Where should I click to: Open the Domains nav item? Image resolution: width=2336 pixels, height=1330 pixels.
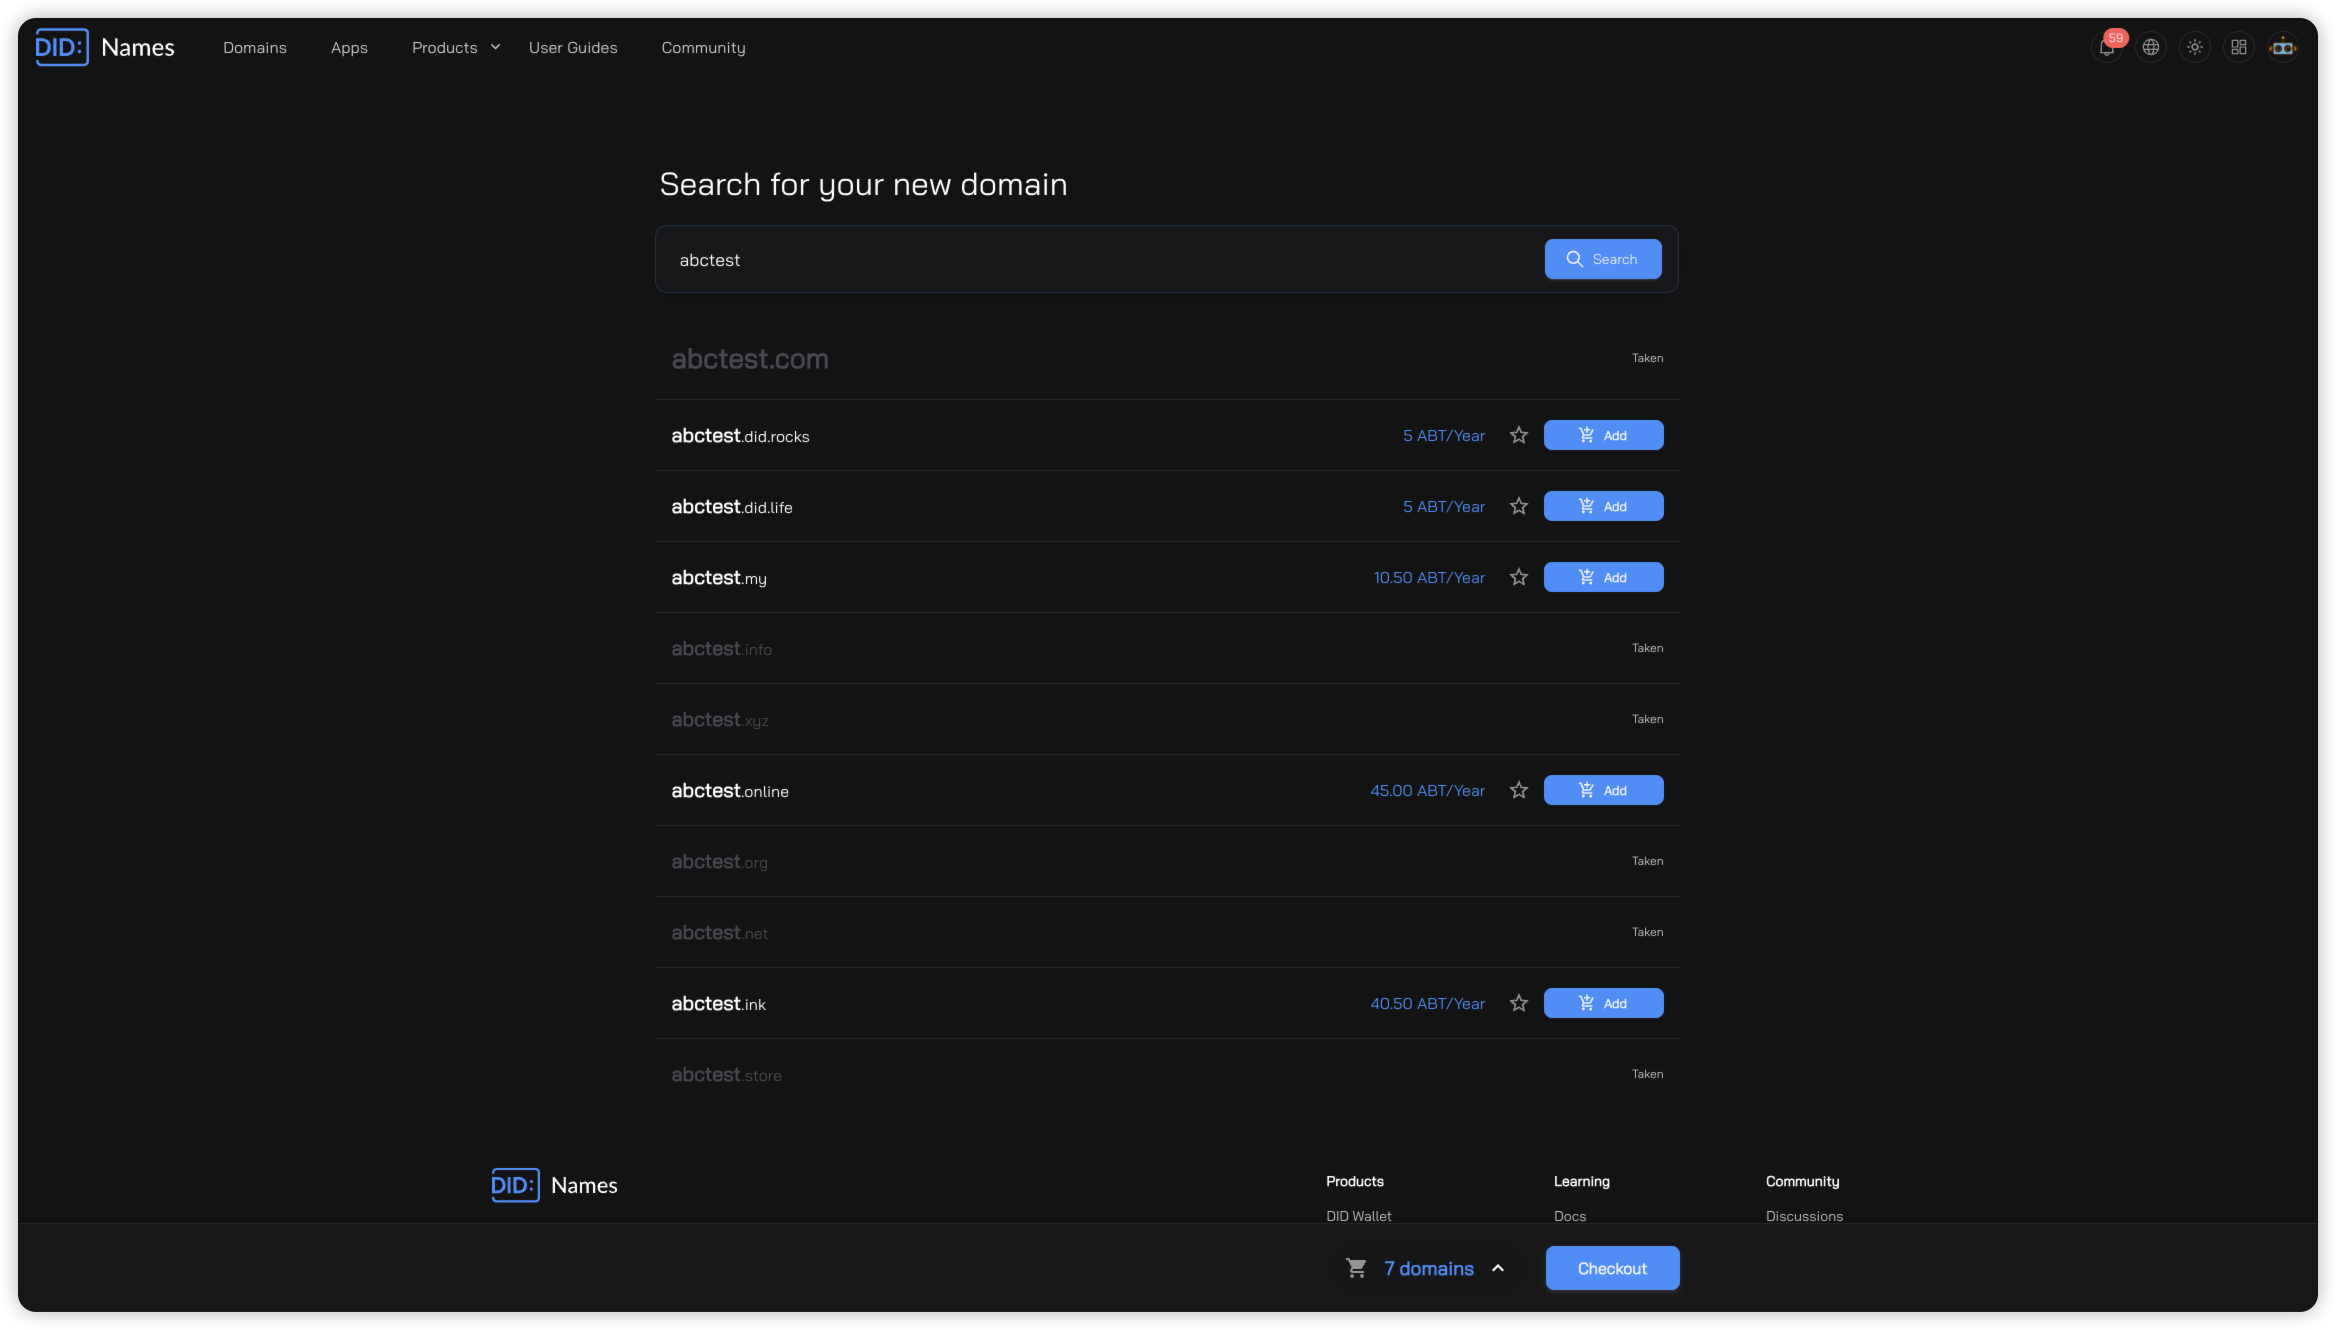254,48
